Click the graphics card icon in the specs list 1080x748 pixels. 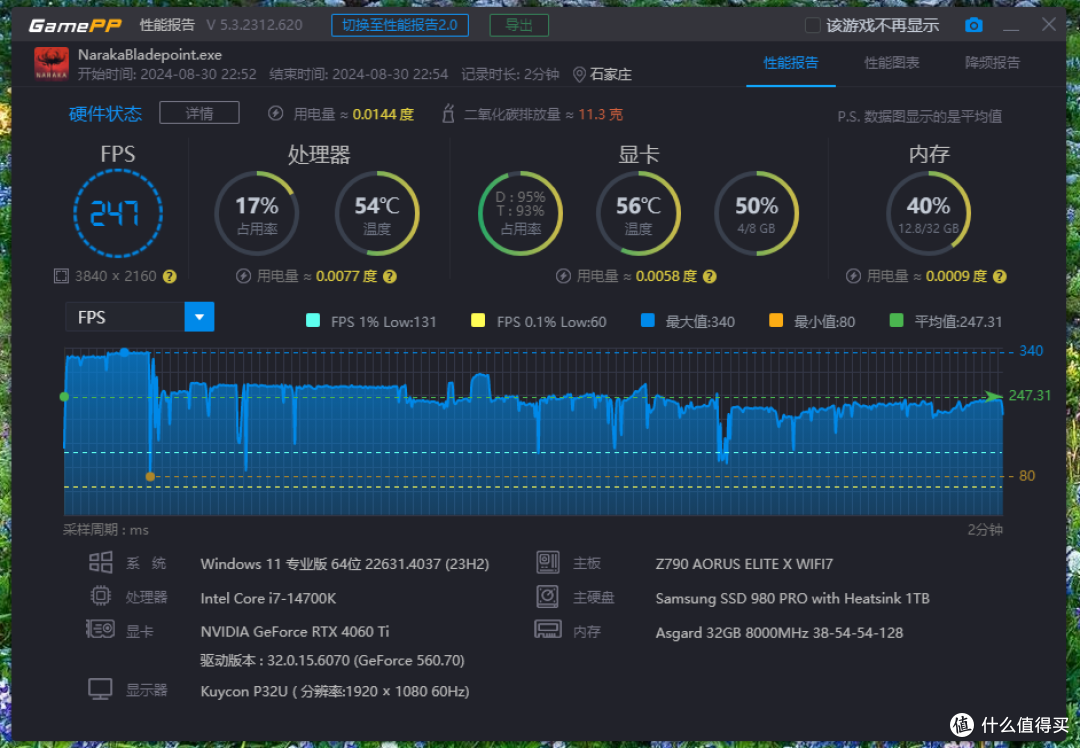pos(101,629)
